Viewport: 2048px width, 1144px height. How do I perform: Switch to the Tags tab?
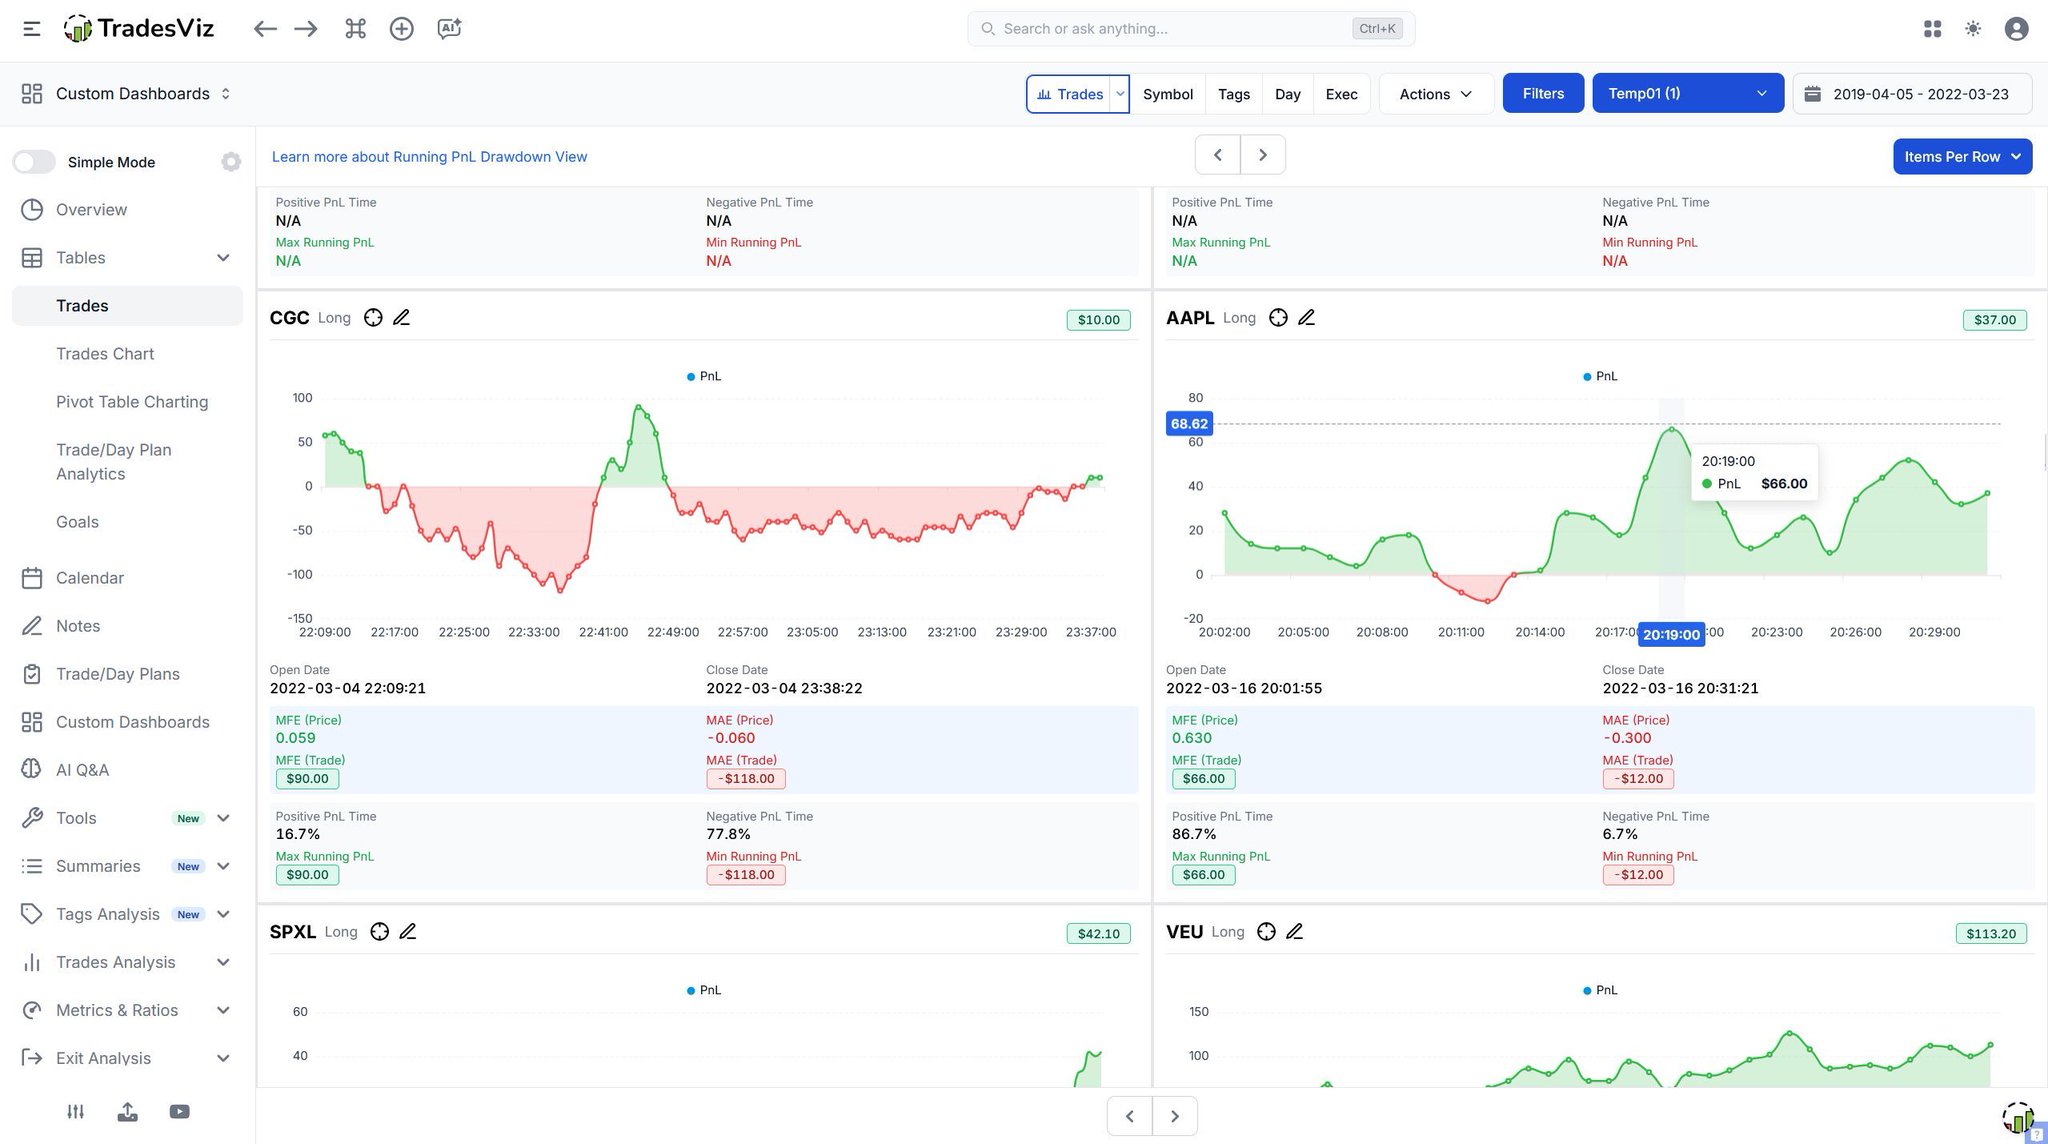pos(1234,94)
